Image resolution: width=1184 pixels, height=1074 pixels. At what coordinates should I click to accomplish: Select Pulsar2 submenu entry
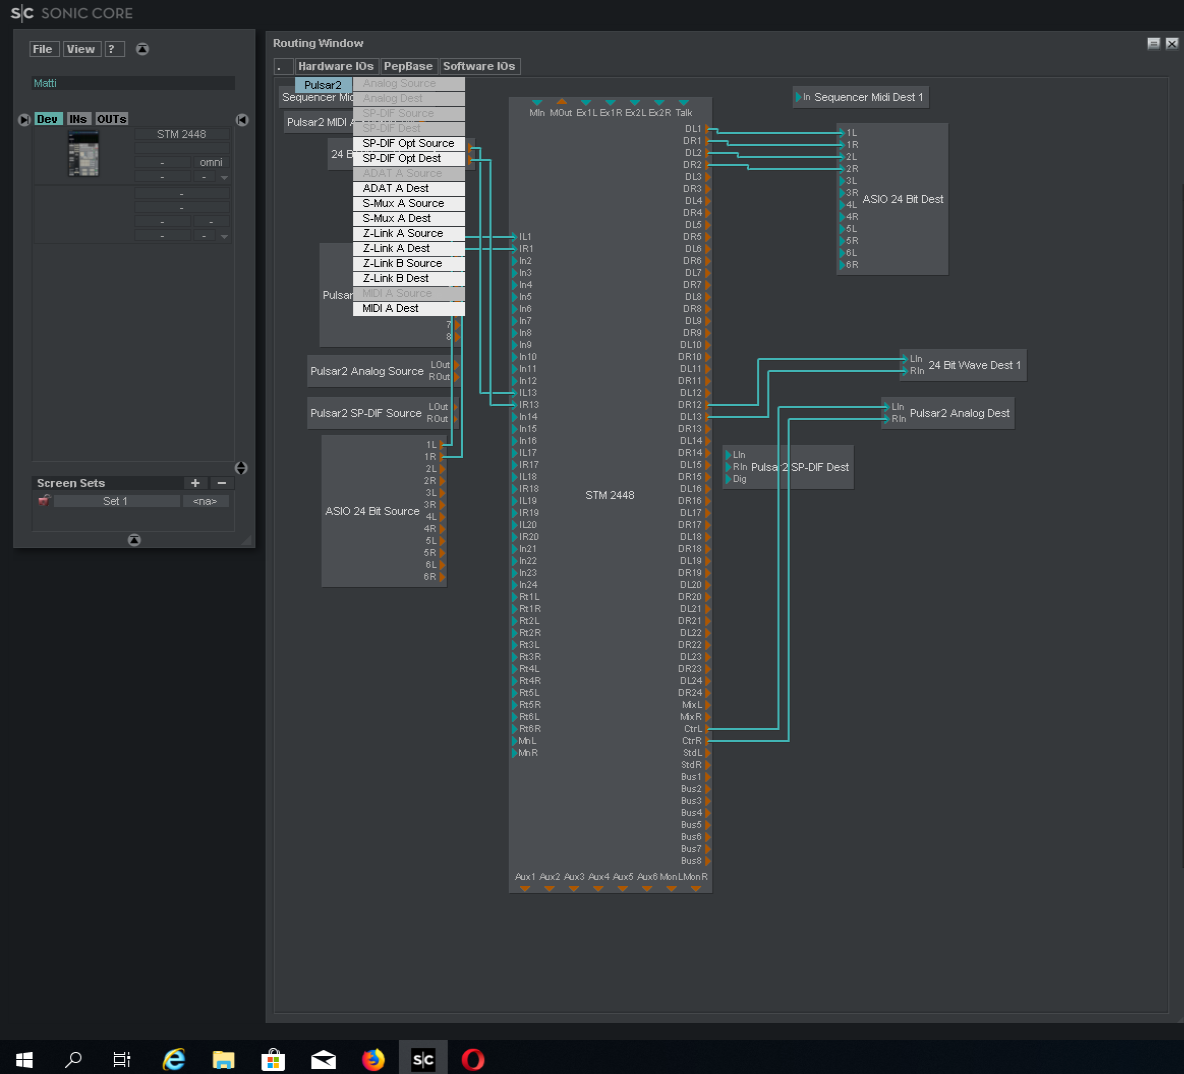[323, 85]
